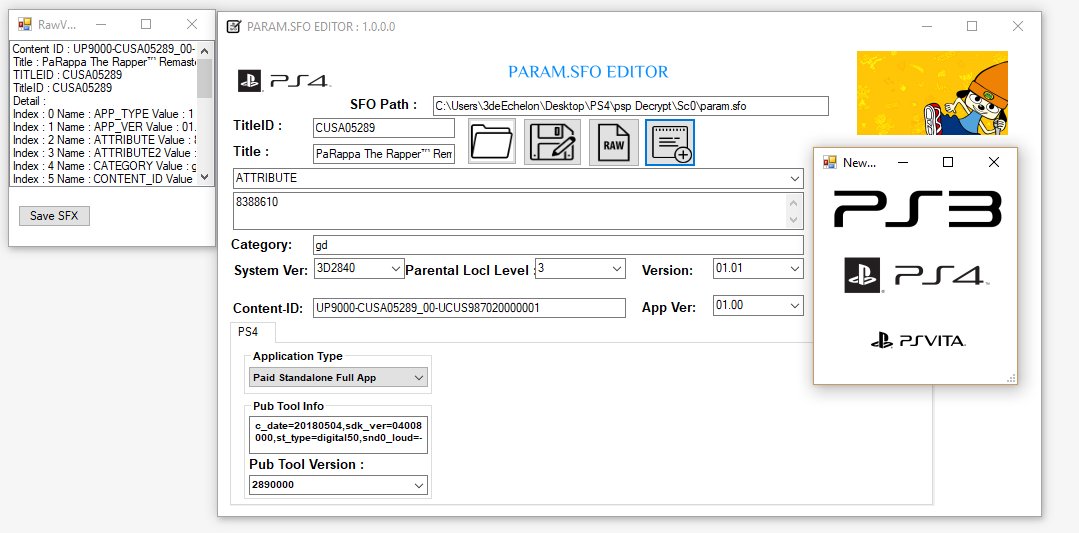Create a new SFO with the plus icon

670,142
